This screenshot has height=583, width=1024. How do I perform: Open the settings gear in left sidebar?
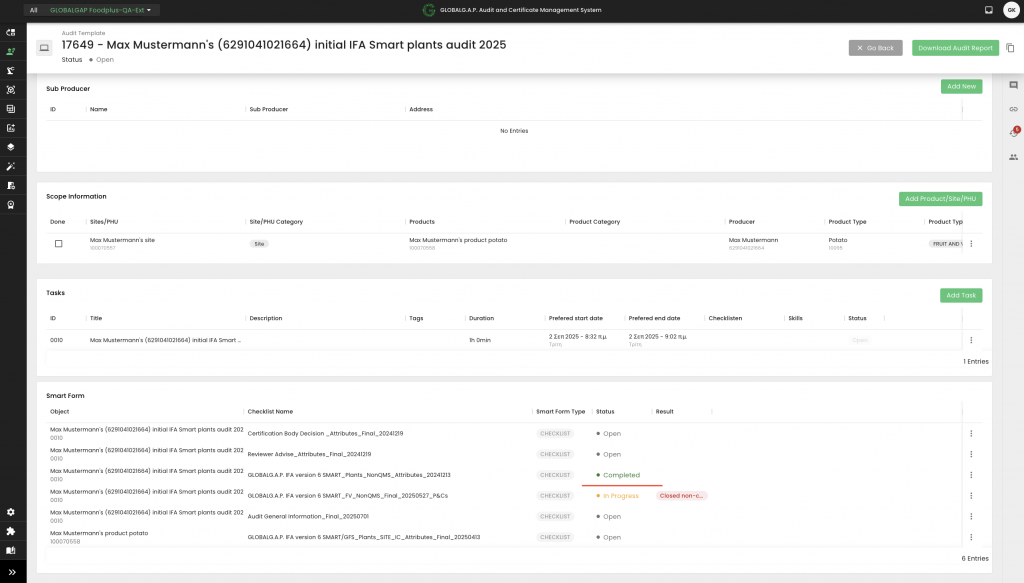point(11,512)
